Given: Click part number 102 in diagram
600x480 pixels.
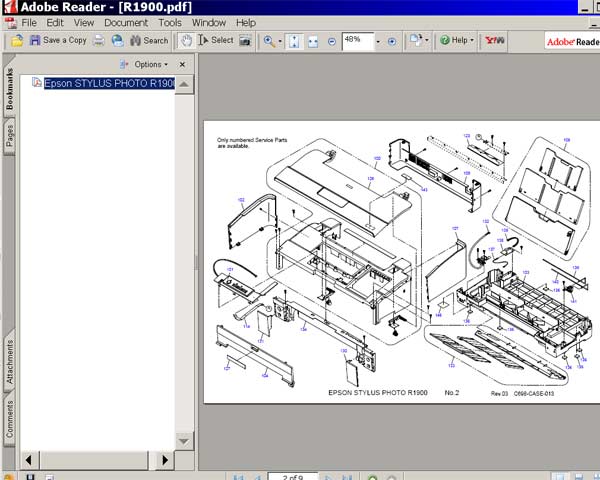Looking at the screenshot, I should 241,200.
